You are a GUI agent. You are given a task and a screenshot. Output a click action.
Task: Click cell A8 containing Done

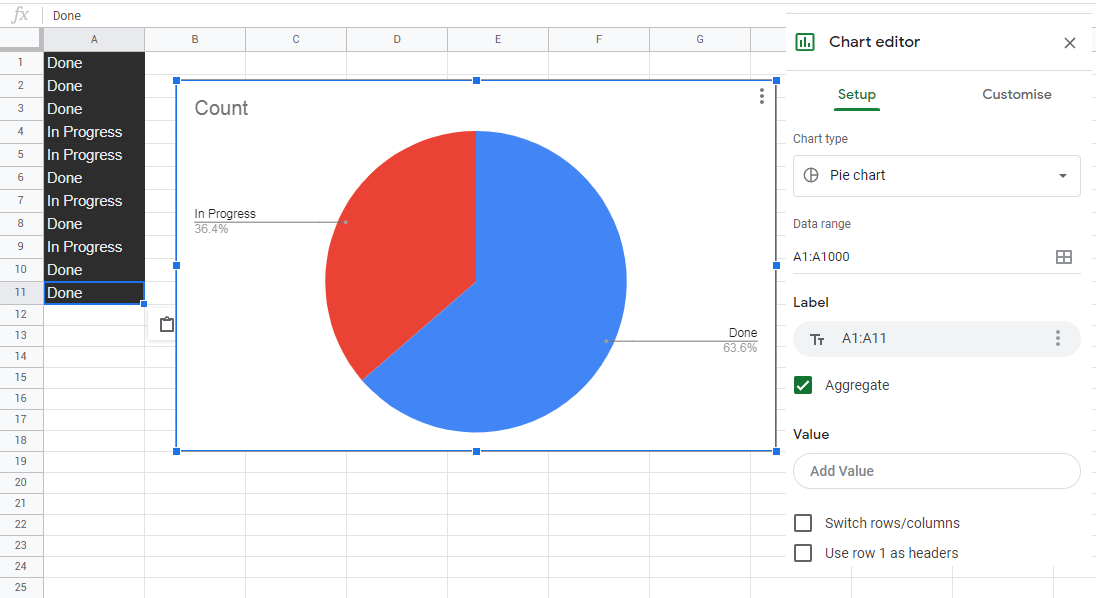click(x=94, y=224)
